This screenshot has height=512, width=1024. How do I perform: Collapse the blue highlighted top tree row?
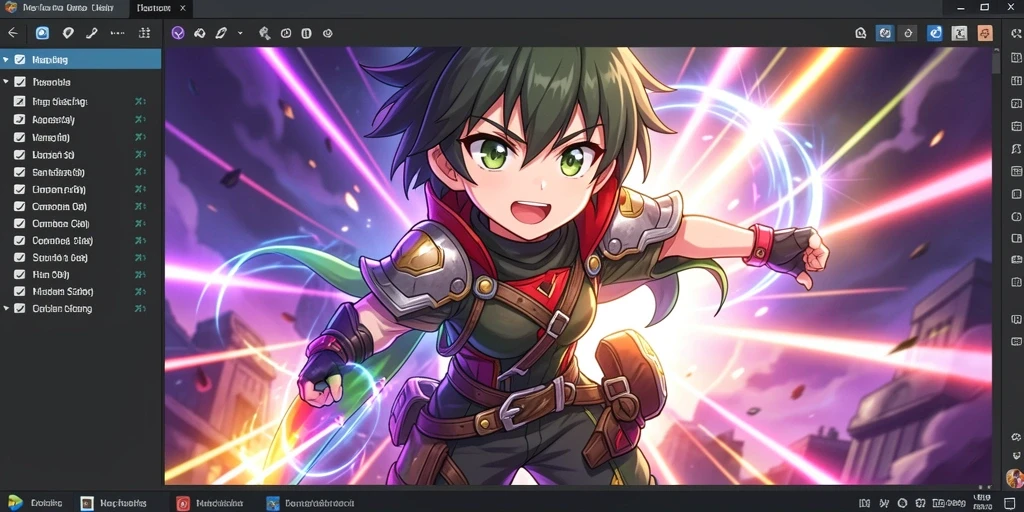6,59
